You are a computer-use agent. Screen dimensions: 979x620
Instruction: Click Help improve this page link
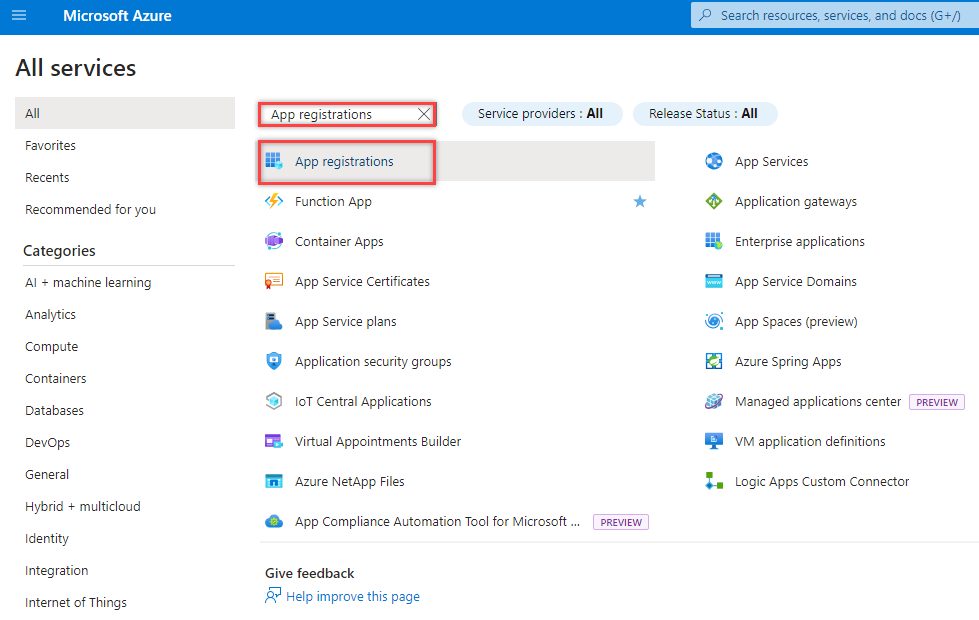tap(353, 596)
